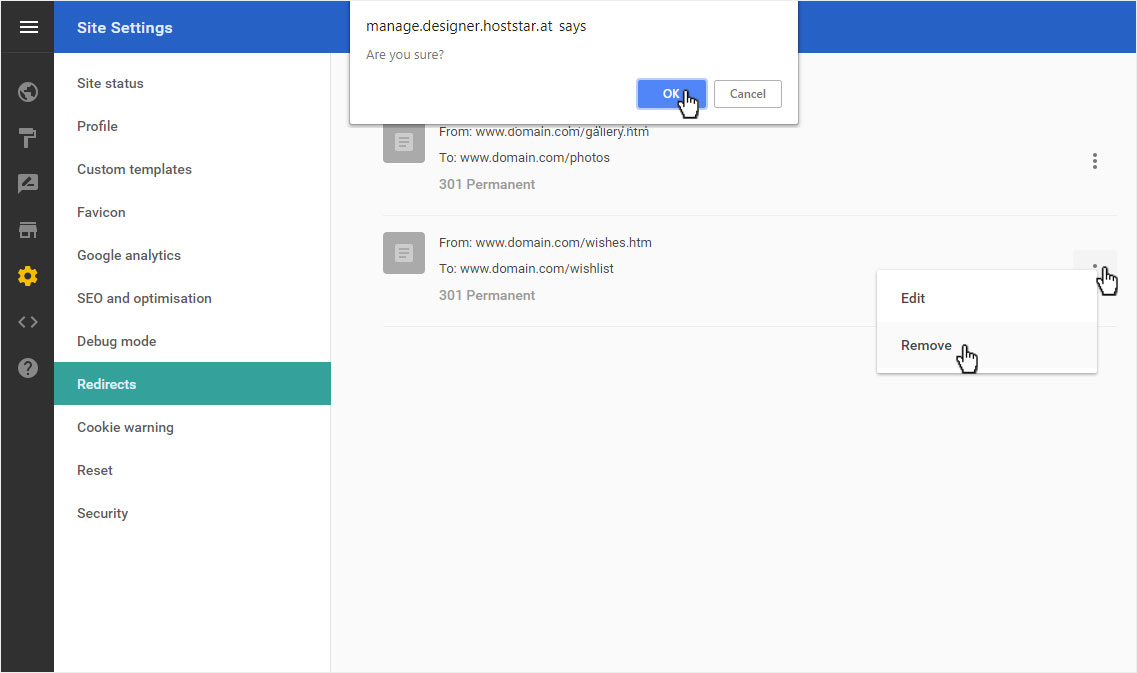
Task: Select the paint roller design icon
Action: coord(28,138)
